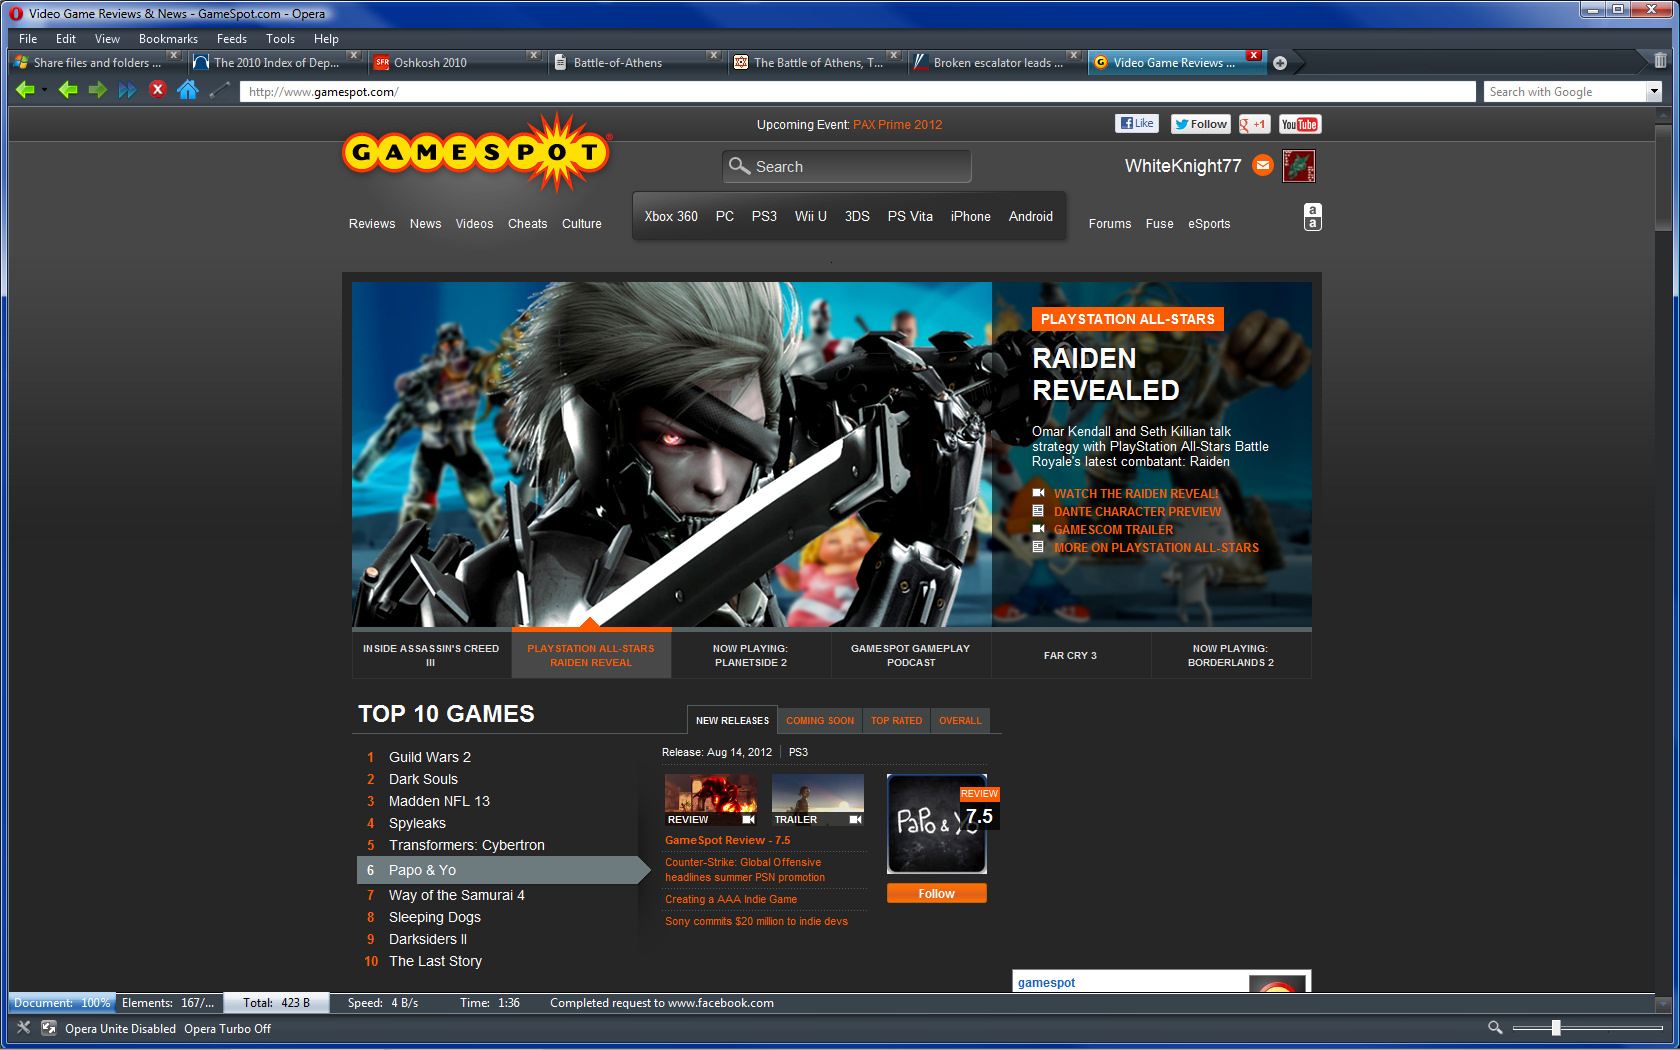Toggle Opera Unite Disabled in status bar
Screen dimensions: 1680x1050
coord(120,1028)
